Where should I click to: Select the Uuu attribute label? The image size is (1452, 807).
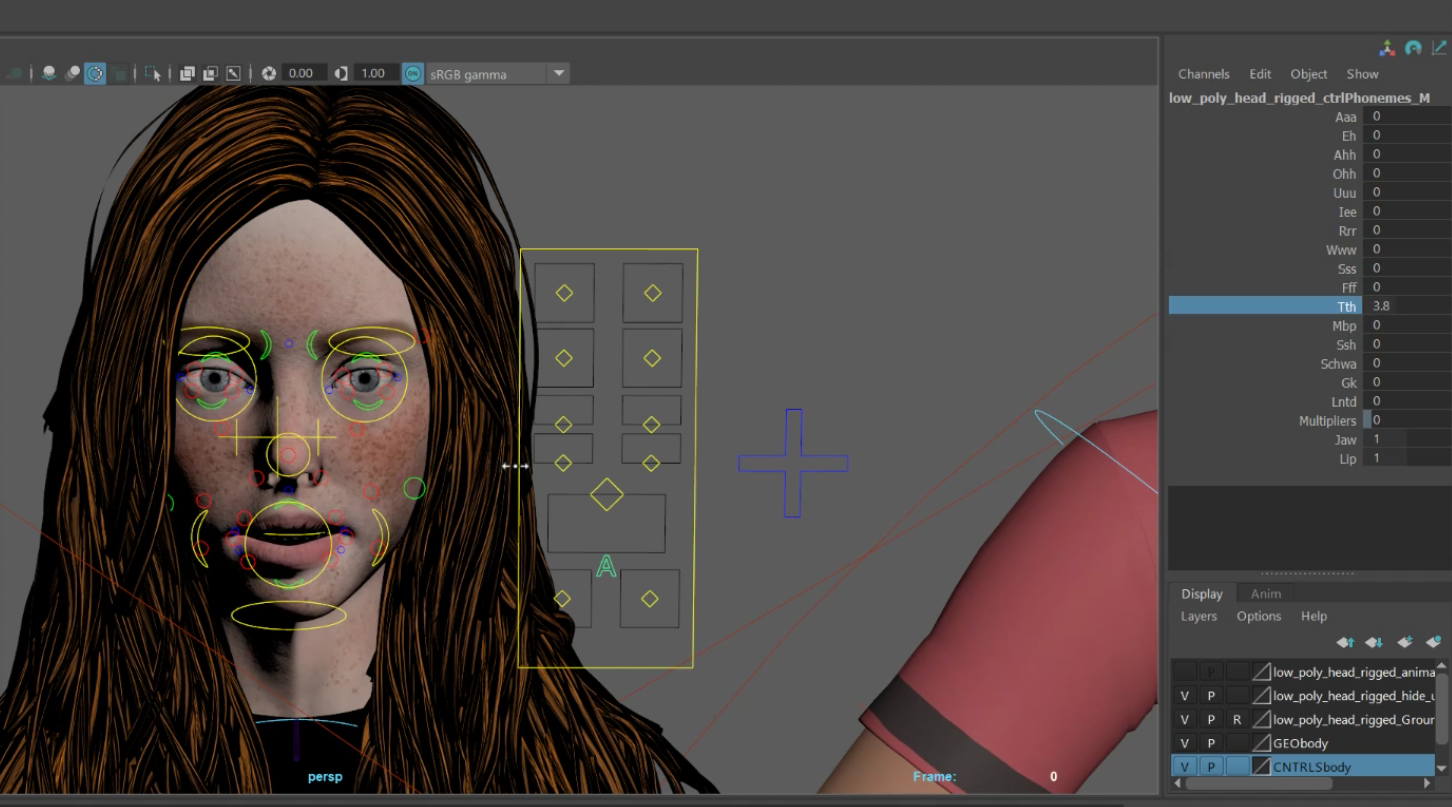(x=1344, y=192)
